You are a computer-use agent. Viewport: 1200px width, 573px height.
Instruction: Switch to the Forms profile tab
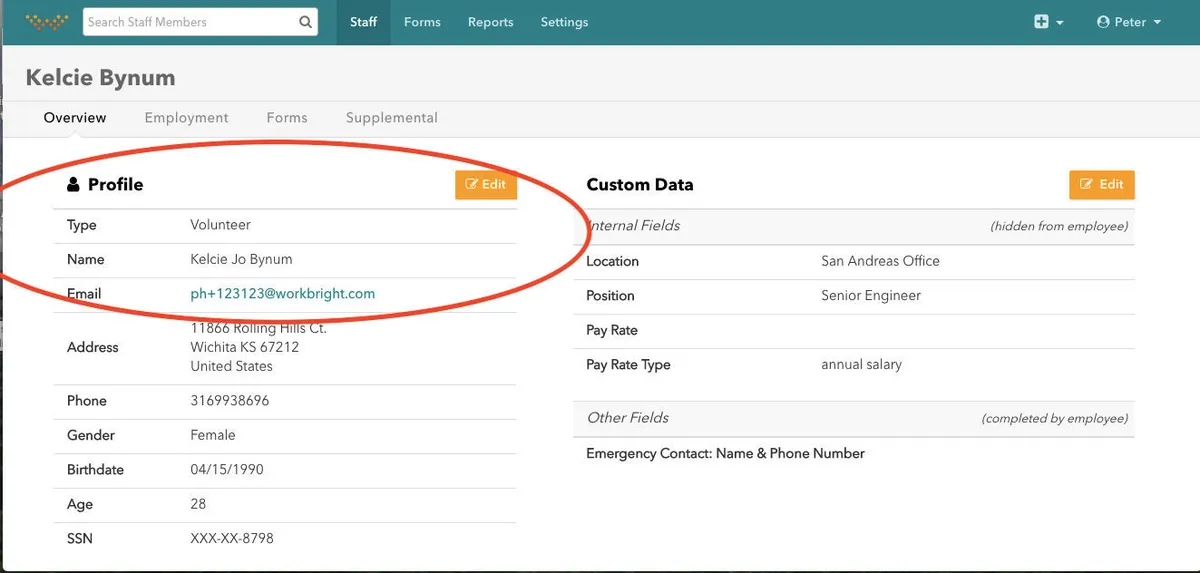pyautogui.click(x=287, y=118)
